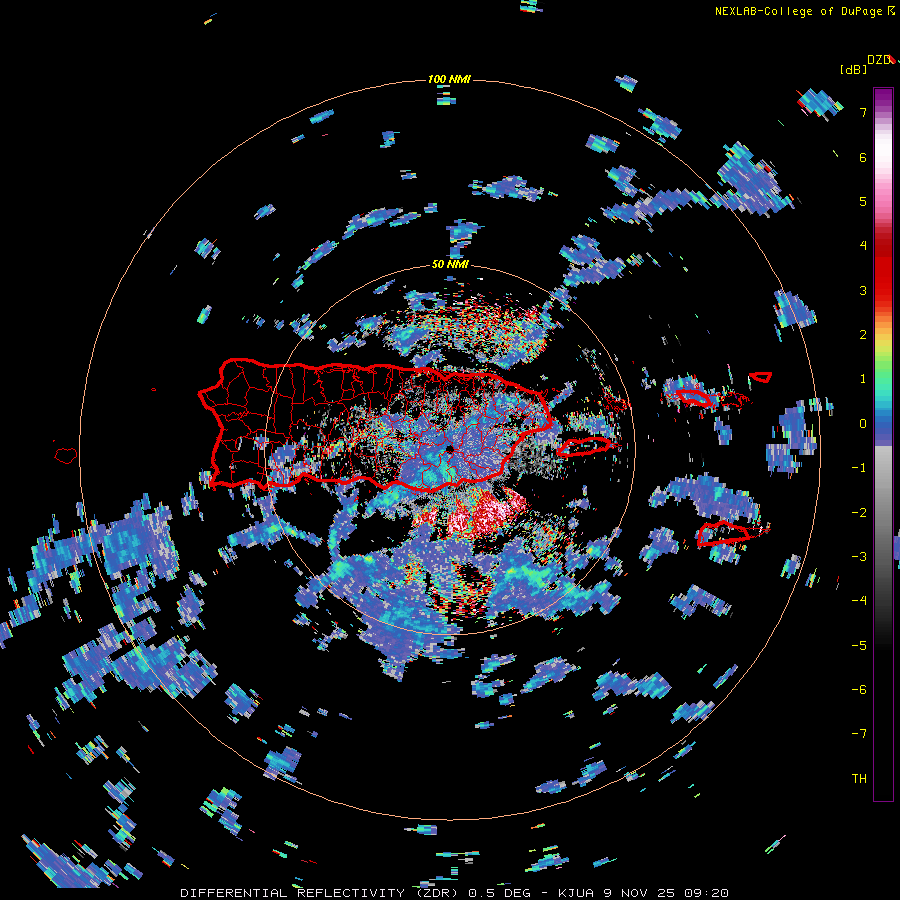Viewport: 900px width, 900px height.
Task: Click the Mona Island outline west of Puerto Rico
Action: pos(66,456)
